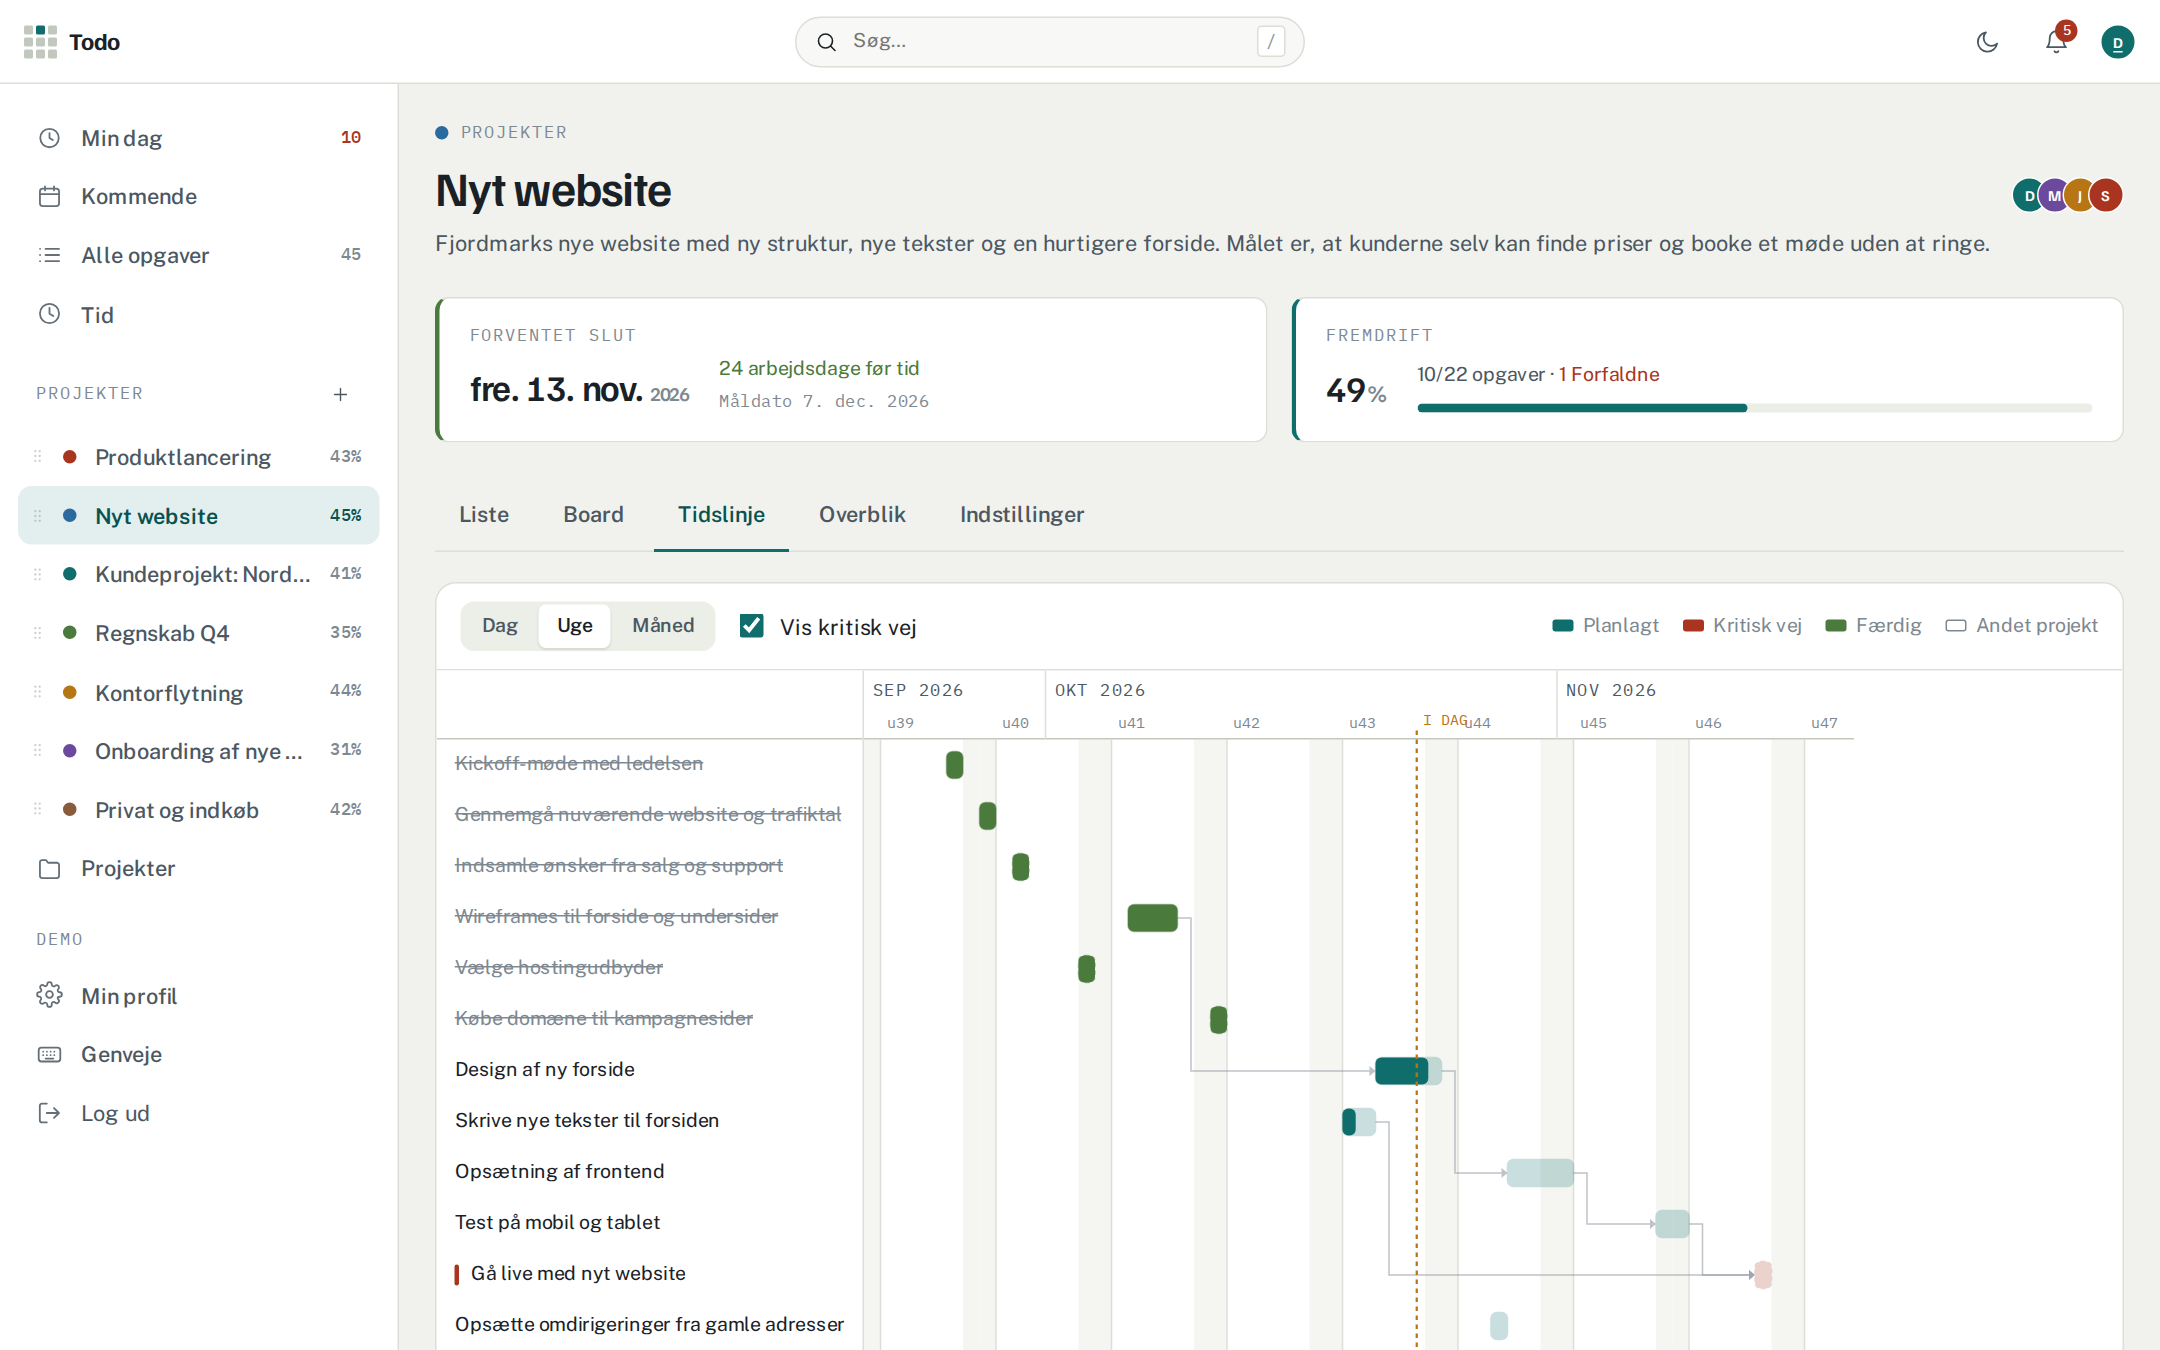Open Projekter folder item
The height and width of the screenshot is (1350, 2160).
tap(199, 868)
